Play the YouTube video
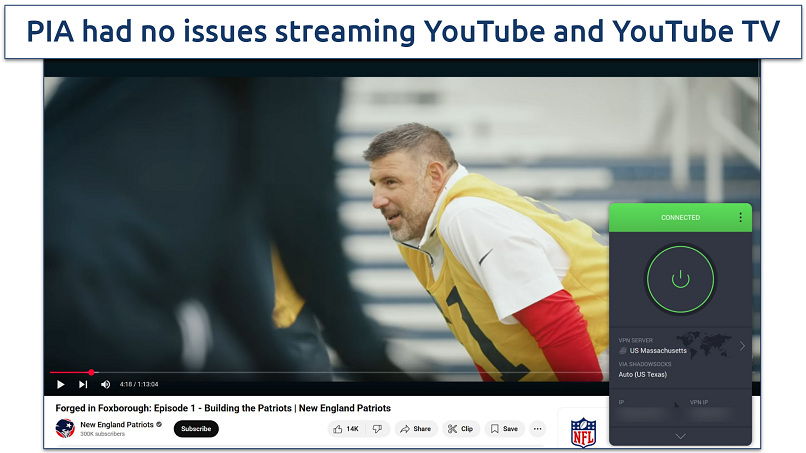The height and width of the screenshot is (453, 806). [x=60, y=384]
